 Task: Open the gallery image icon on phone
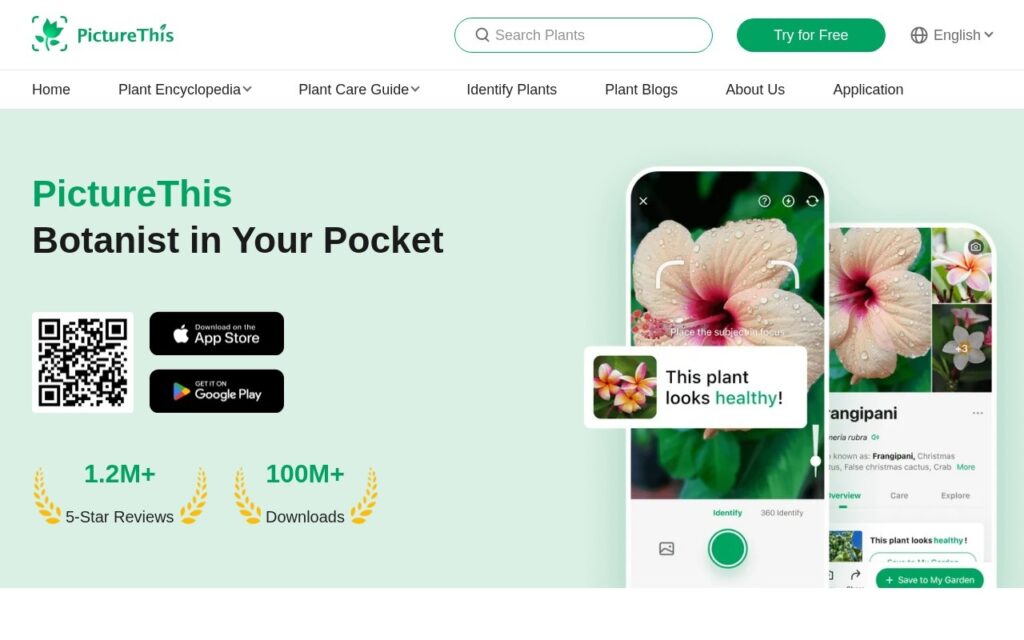[x=666, y=549]
